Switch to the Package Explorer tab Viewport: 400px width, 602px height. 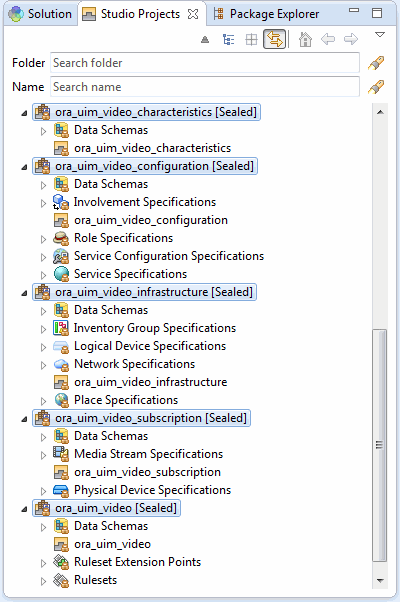pos(266,14)
